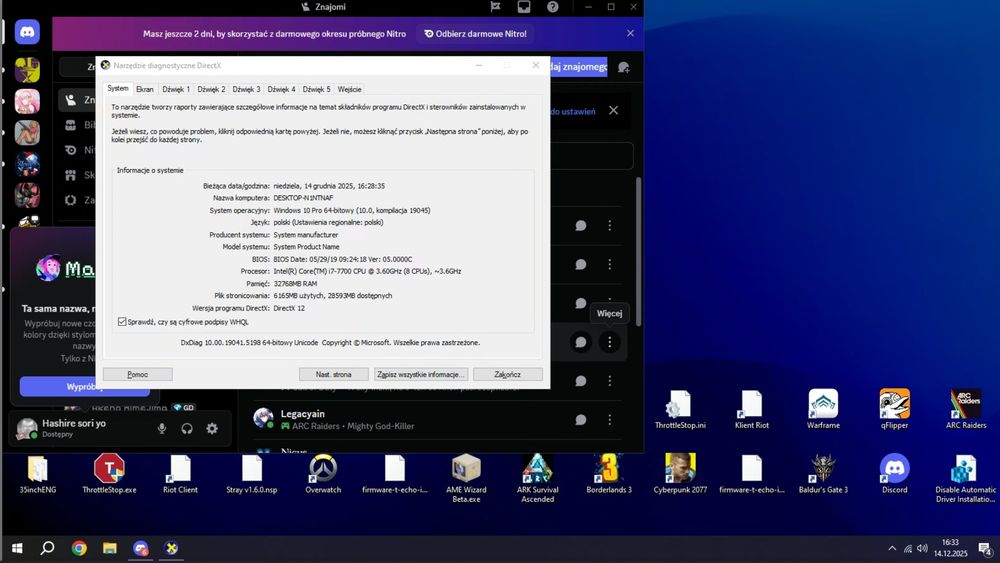Switch to the Ekran tab in DxDiag
This screenshot has width=1000, height=563.
tap(145, 89)
